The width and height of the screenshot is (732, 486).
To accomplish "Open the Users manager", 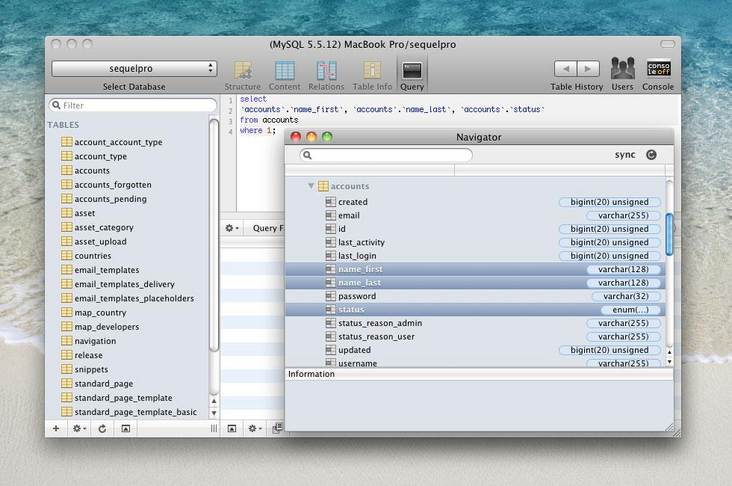I will [622, 70].
